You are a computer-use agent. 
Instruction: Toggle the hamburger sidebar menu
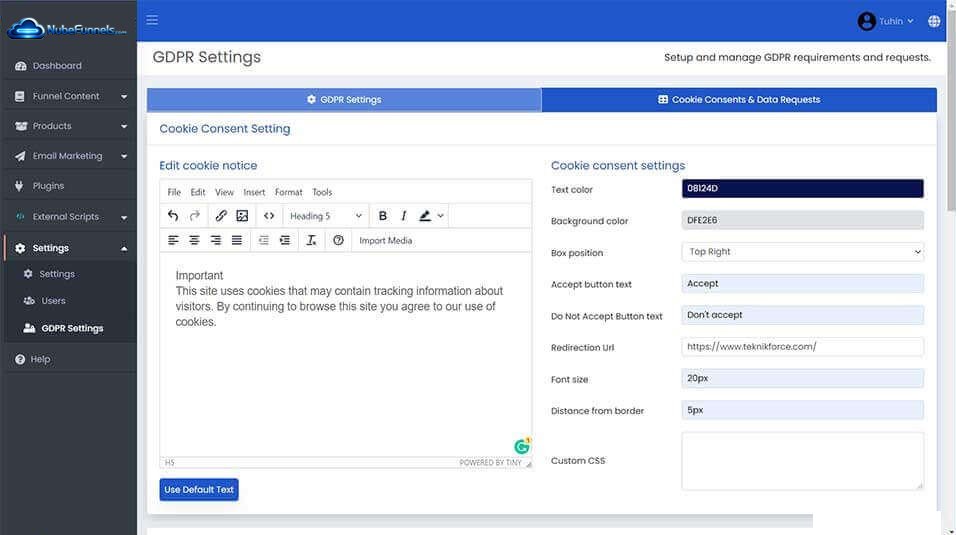click(152, 20)
